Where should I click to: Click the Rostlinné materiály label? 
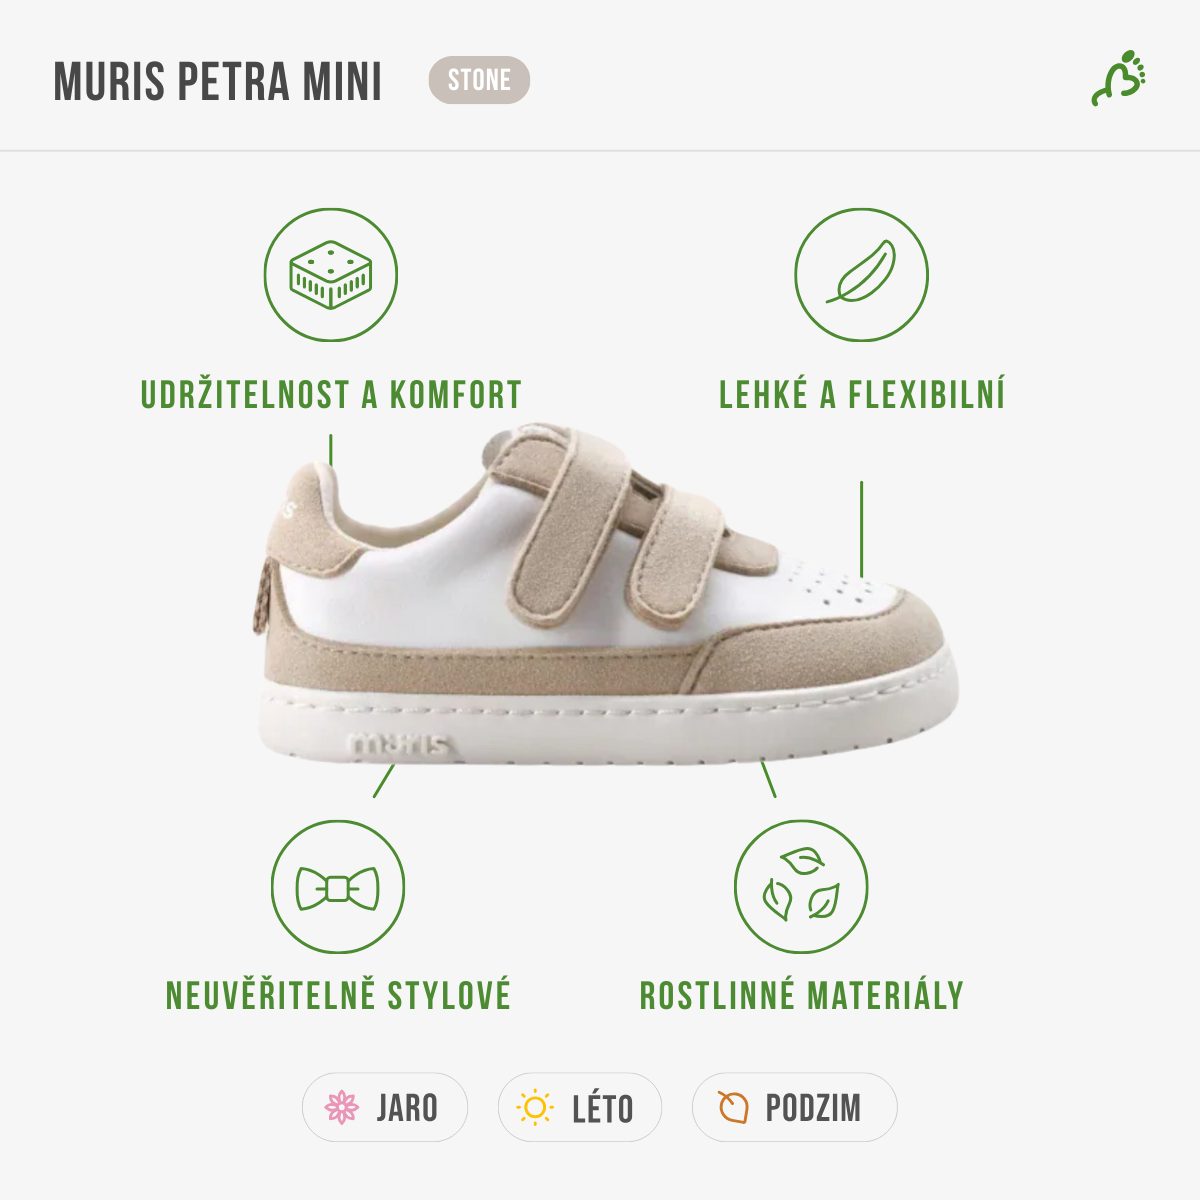click(801, 996)
